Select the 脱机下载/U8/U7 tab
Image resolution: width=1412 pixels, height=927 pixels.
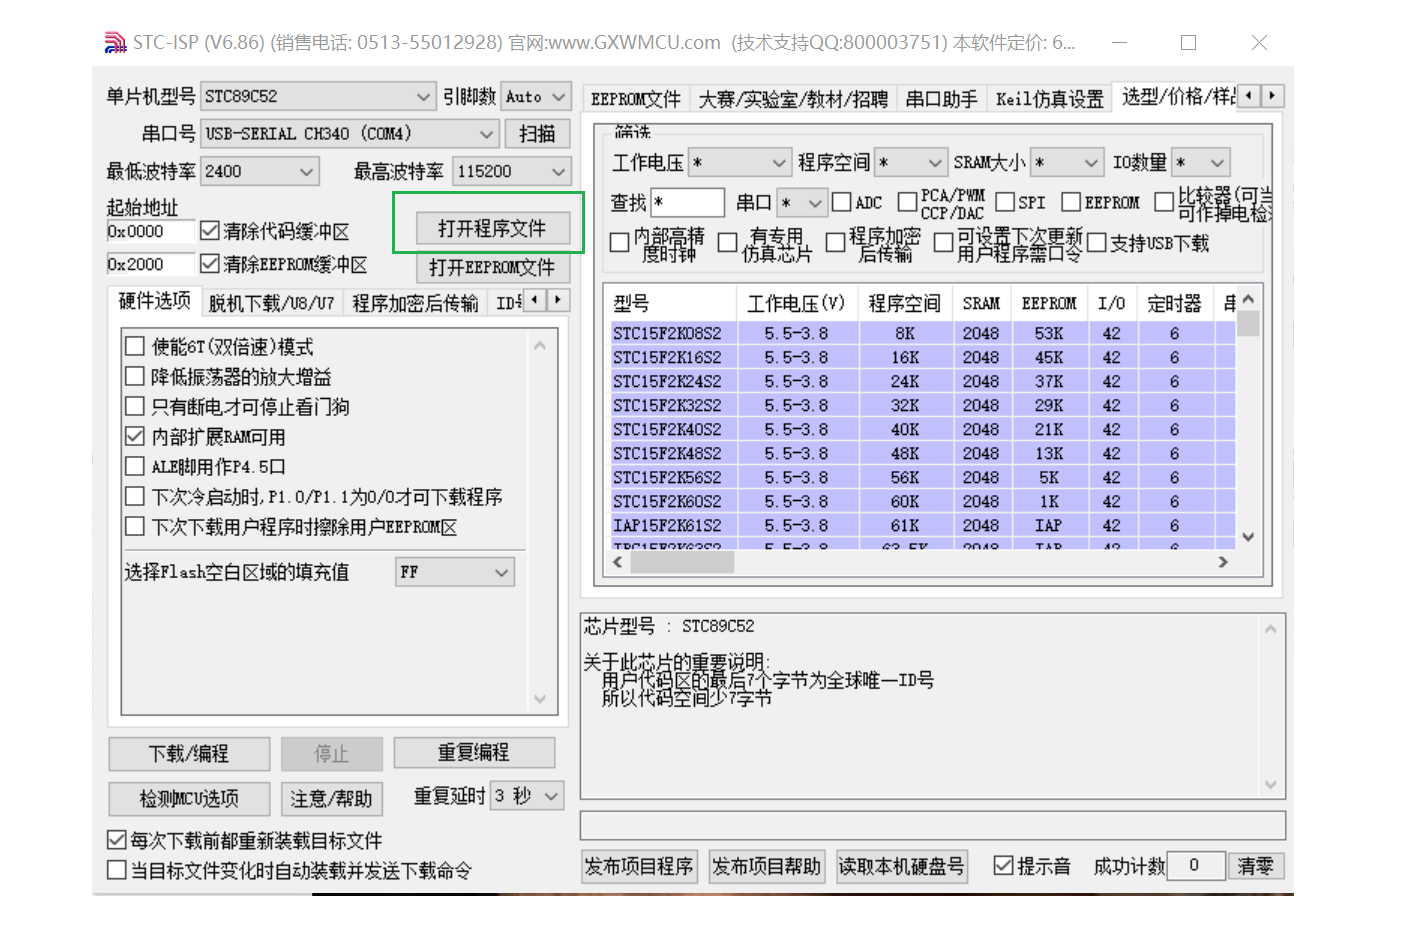click(271, 302)
